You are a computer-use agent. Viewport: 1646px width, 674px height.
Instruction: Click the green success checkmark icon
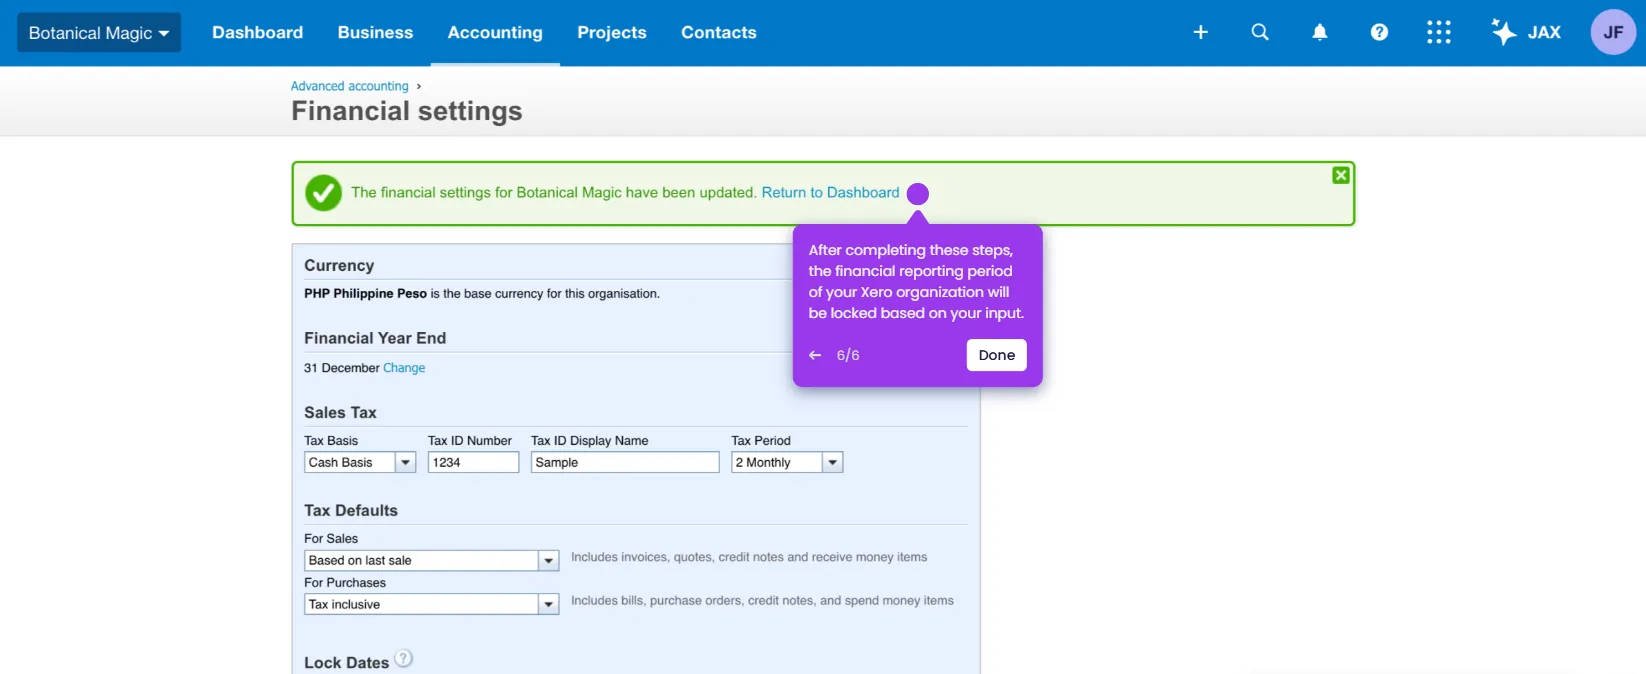pos(323,193)
